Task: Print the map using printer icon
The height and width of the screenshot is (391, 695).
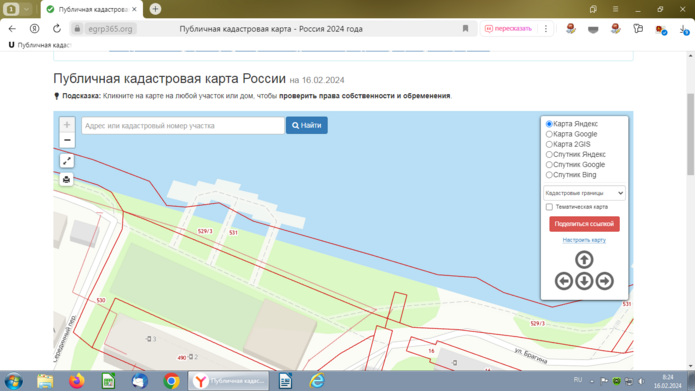Action: tap(66, 180)
